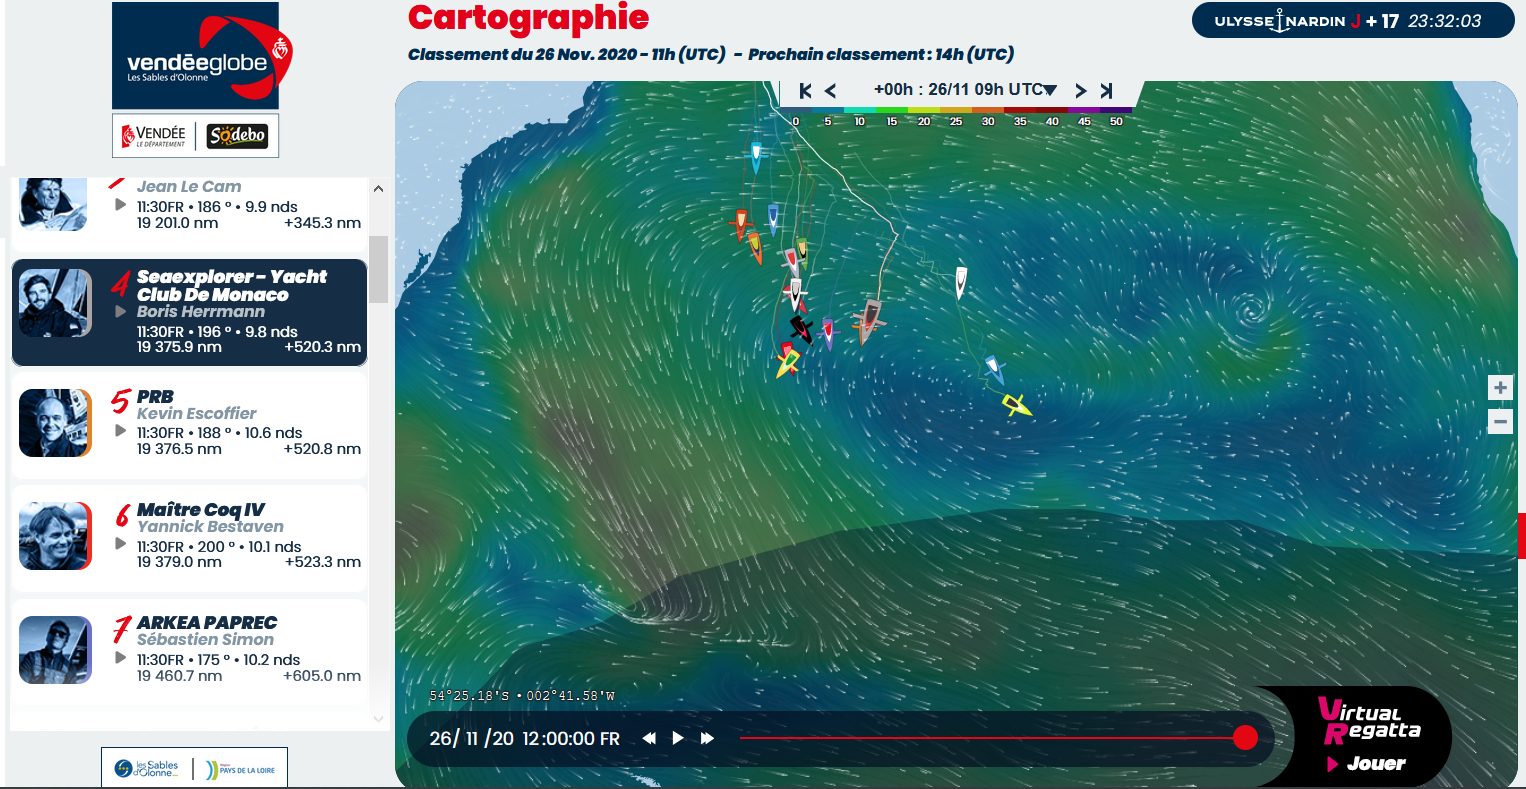
Task: Select the yellow boat with green deck
Action: click(x=788, y=362)
